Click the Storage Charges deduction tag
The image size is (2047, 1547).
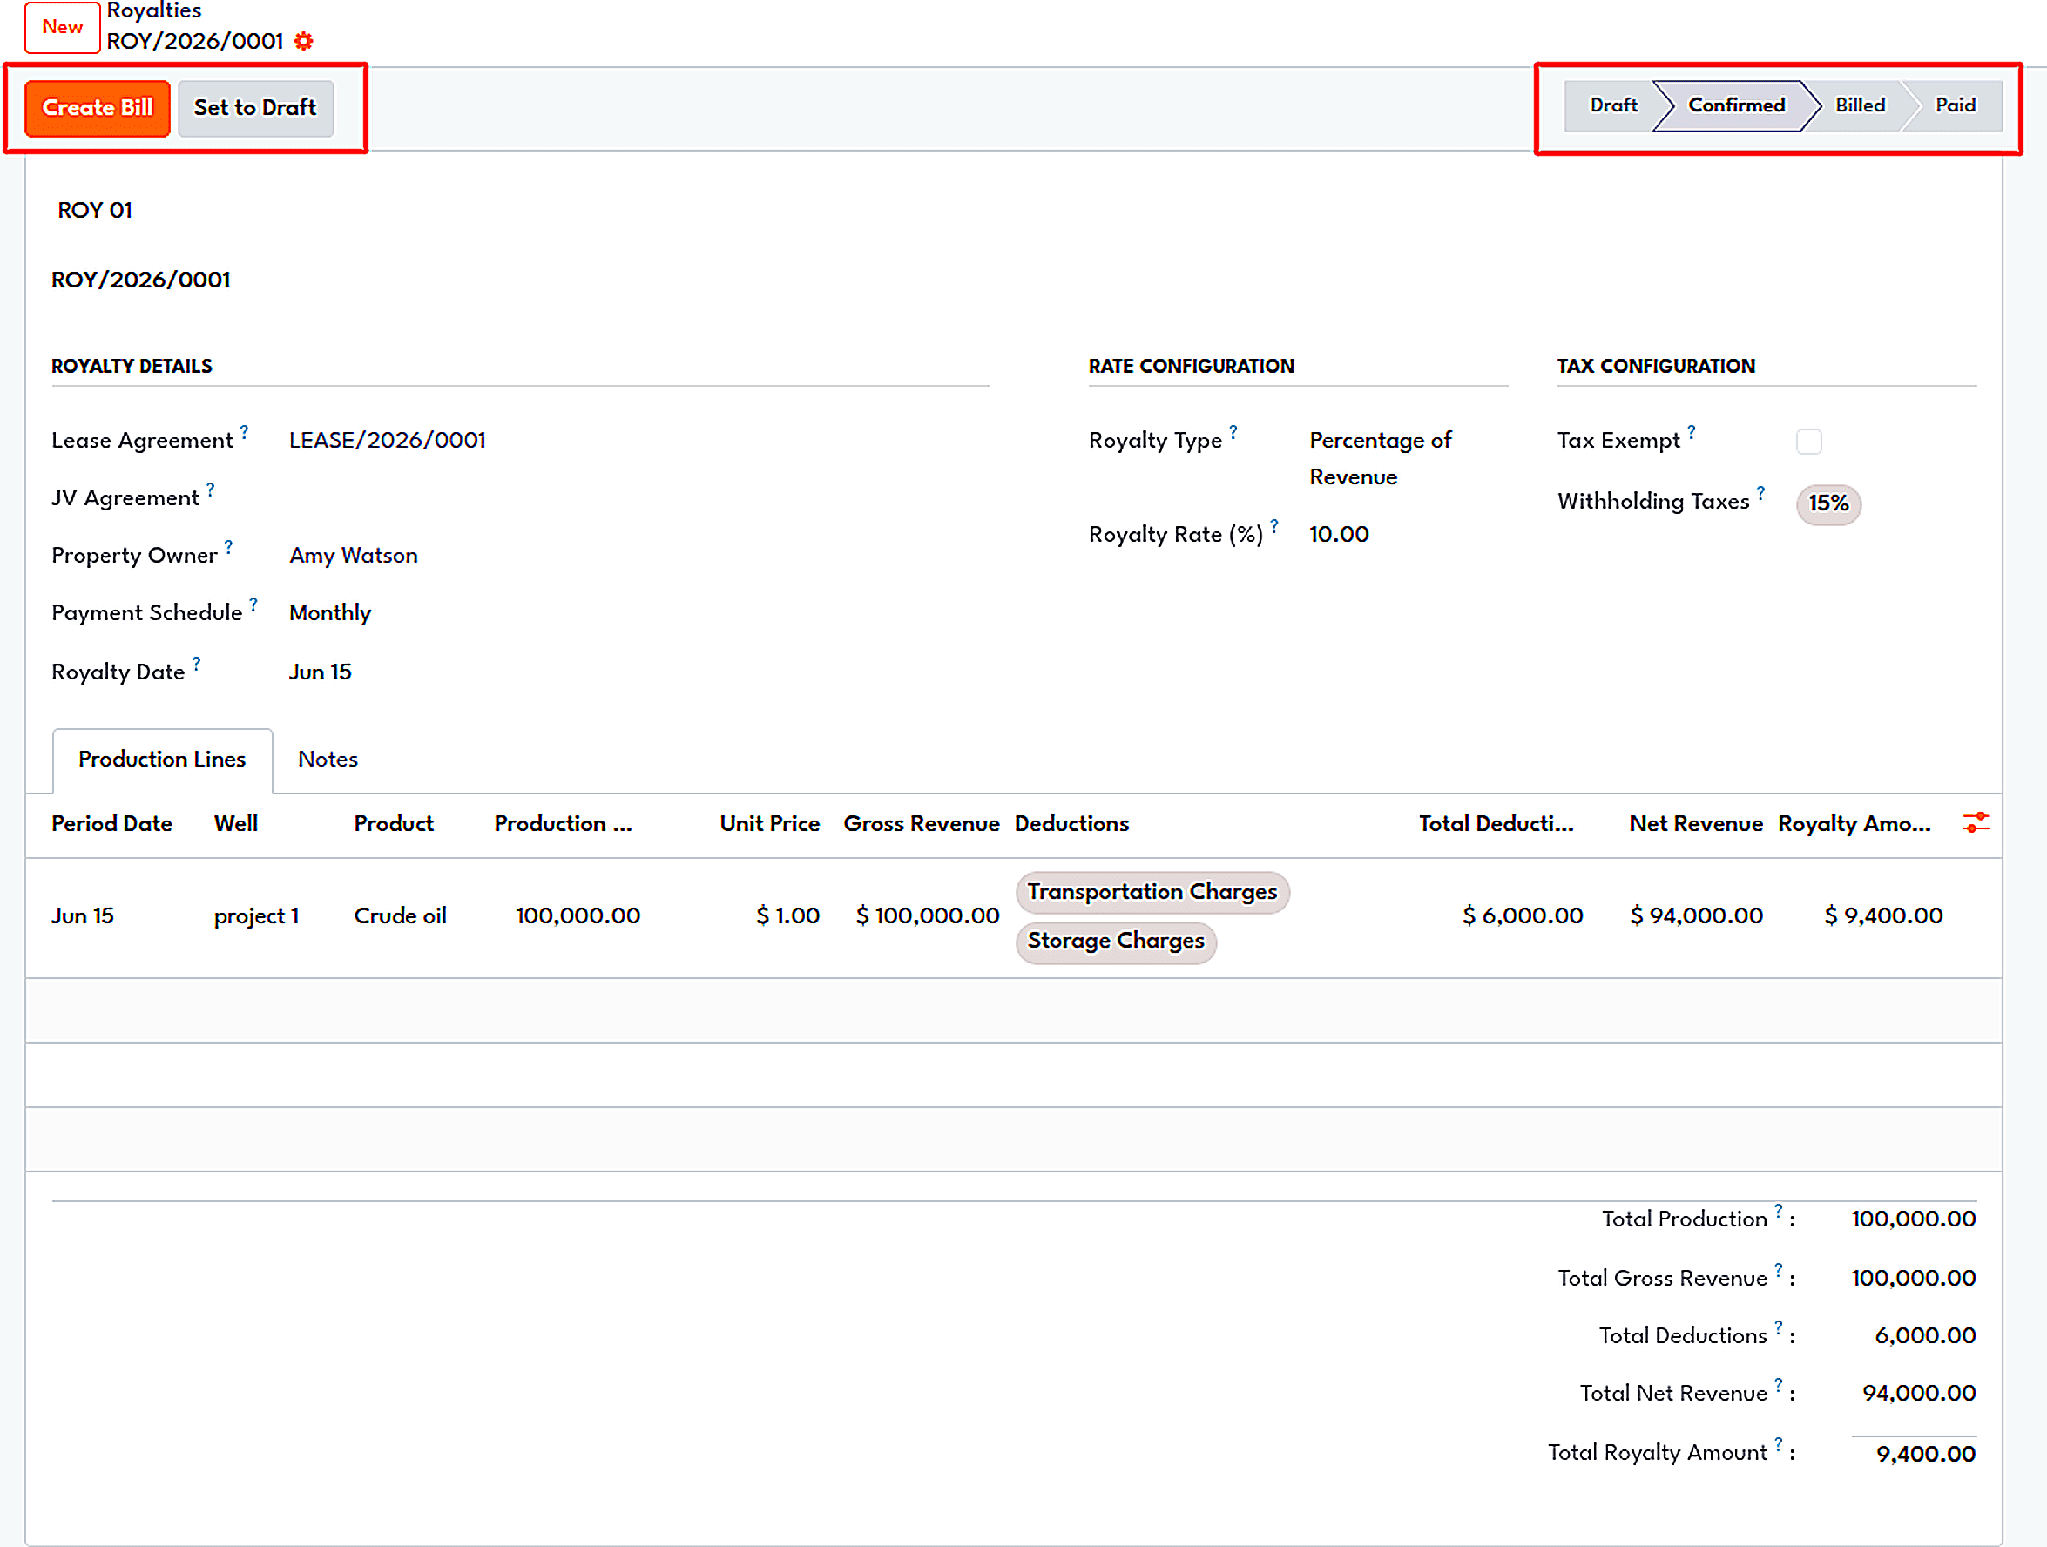(x=1116, y=941)
